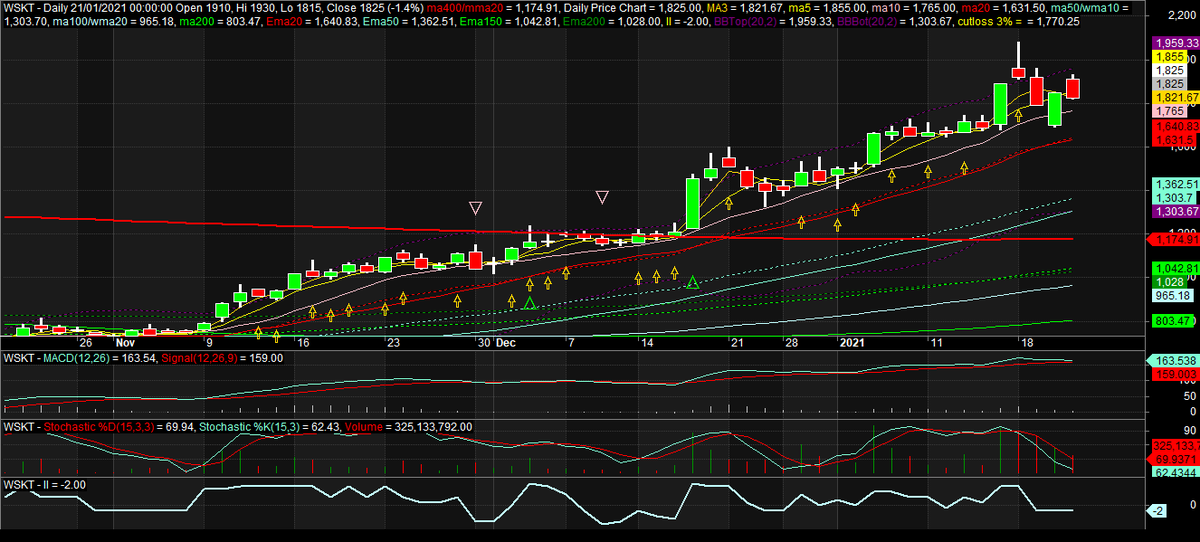Click the '14' date label on time axis
The width and height of the screenshot is (1200, 542).
647,342
